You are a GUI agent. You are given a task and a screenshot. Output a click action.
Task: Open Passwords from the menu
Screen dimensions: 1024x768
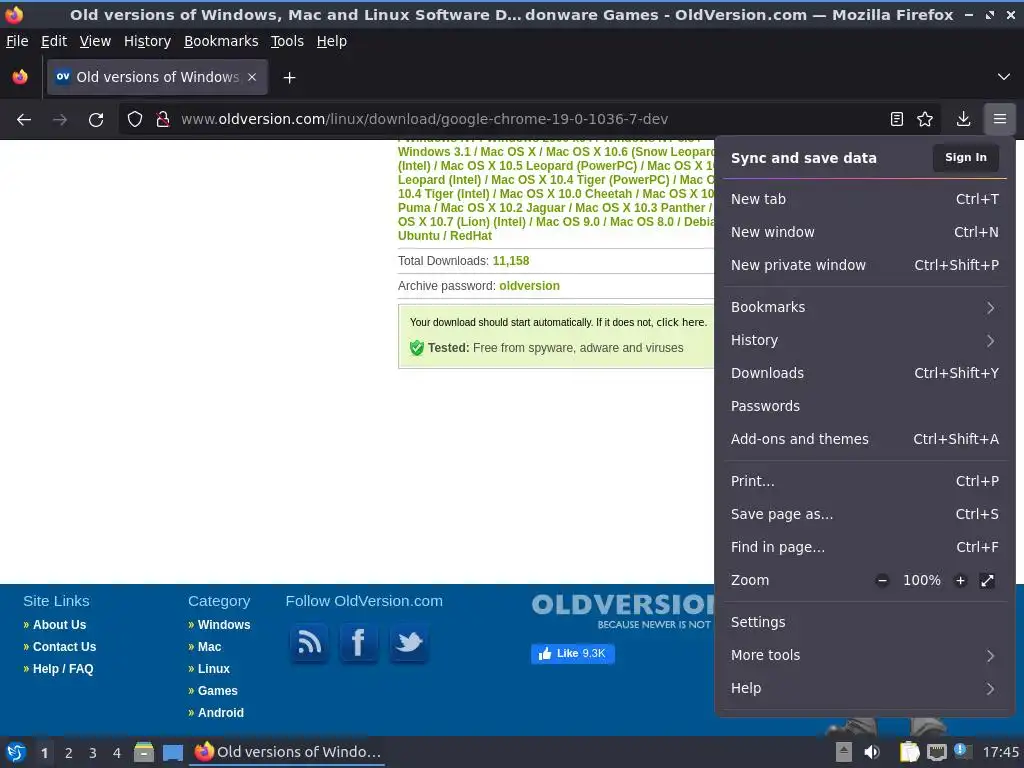[865, 406]
